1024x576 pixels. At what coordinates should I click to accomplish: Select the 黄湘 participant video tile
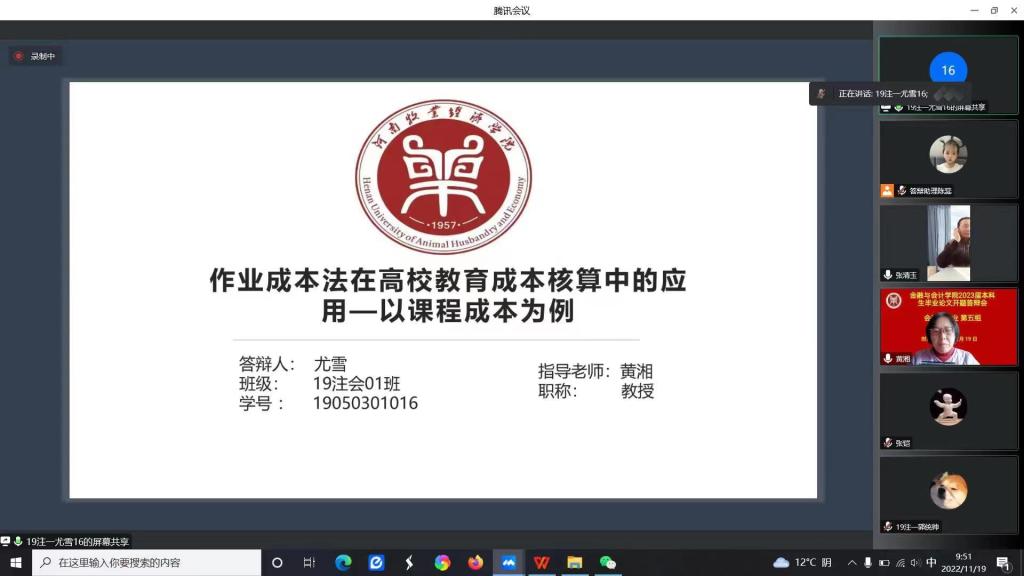coord(948,327)
